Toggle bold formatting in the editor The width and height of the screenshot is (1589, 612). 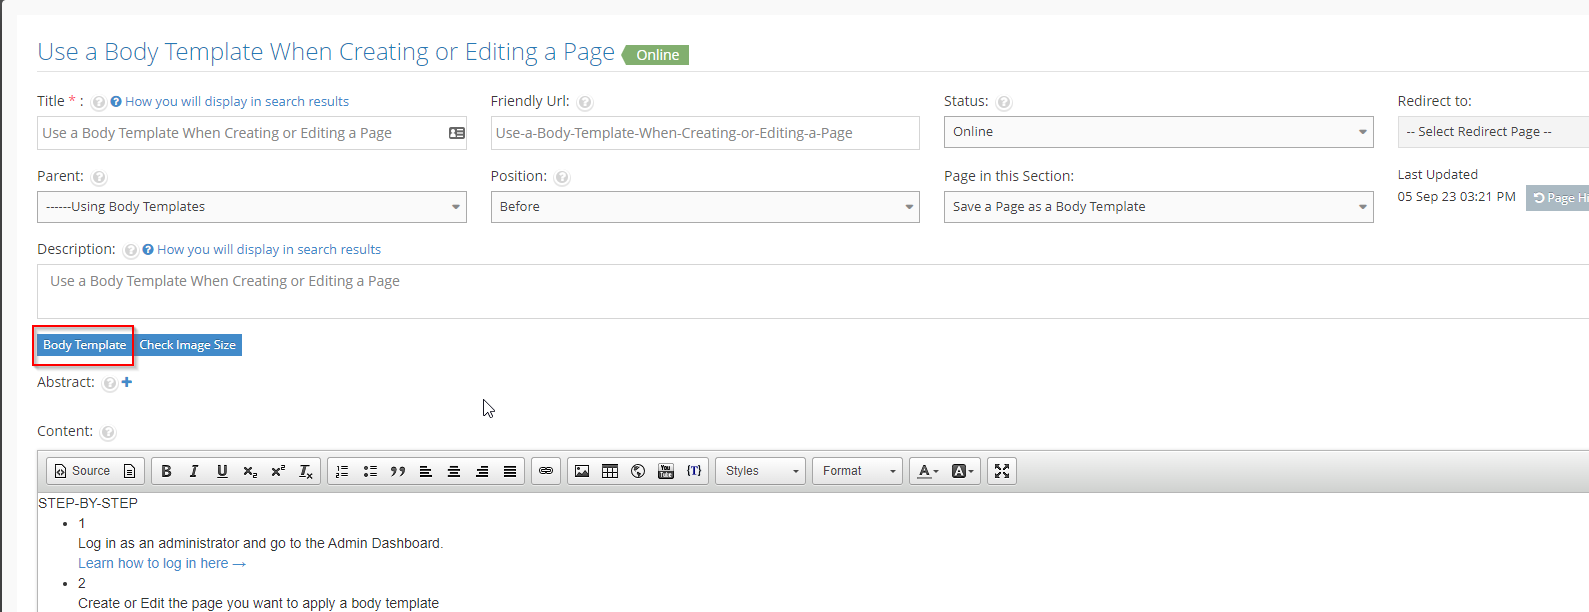tap(166, 471)
